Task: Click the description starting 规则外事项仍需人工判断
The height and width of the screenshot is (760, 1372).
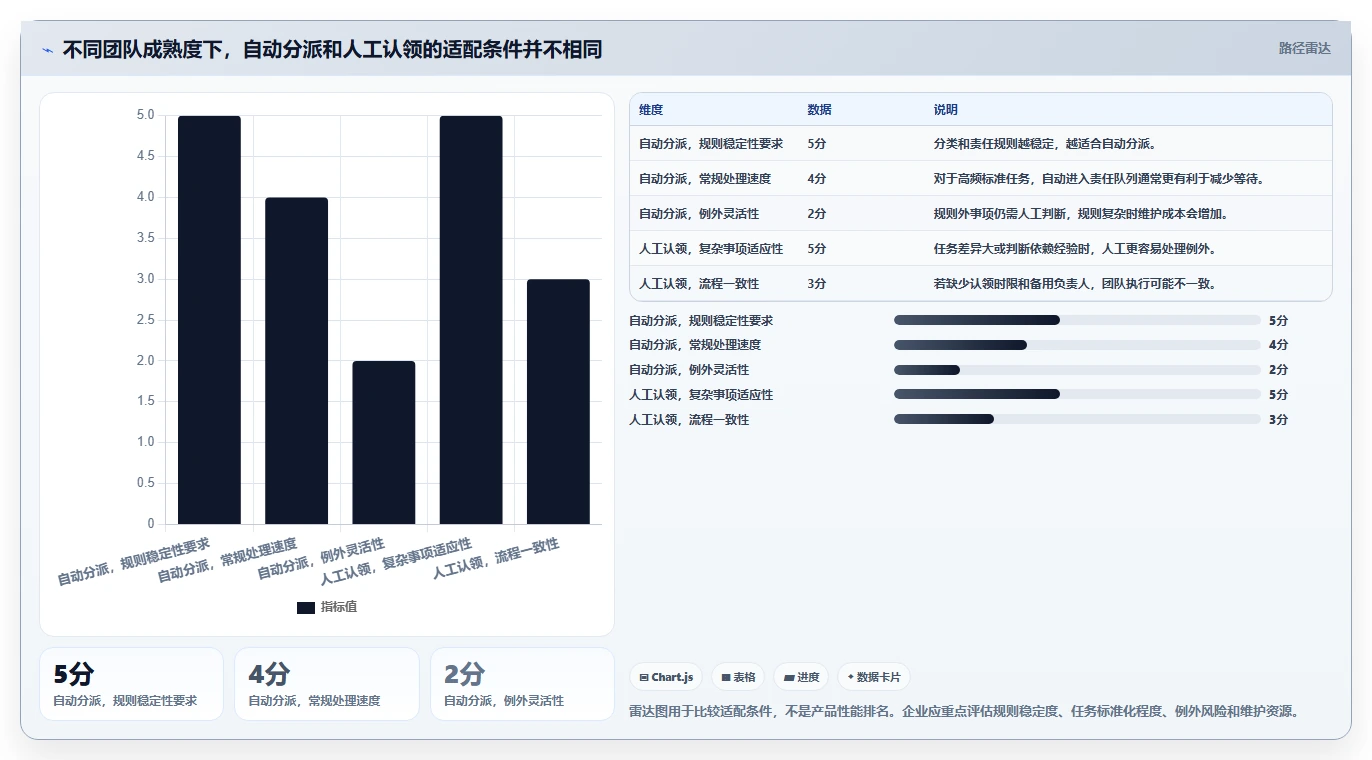Action: point(1081,214)
